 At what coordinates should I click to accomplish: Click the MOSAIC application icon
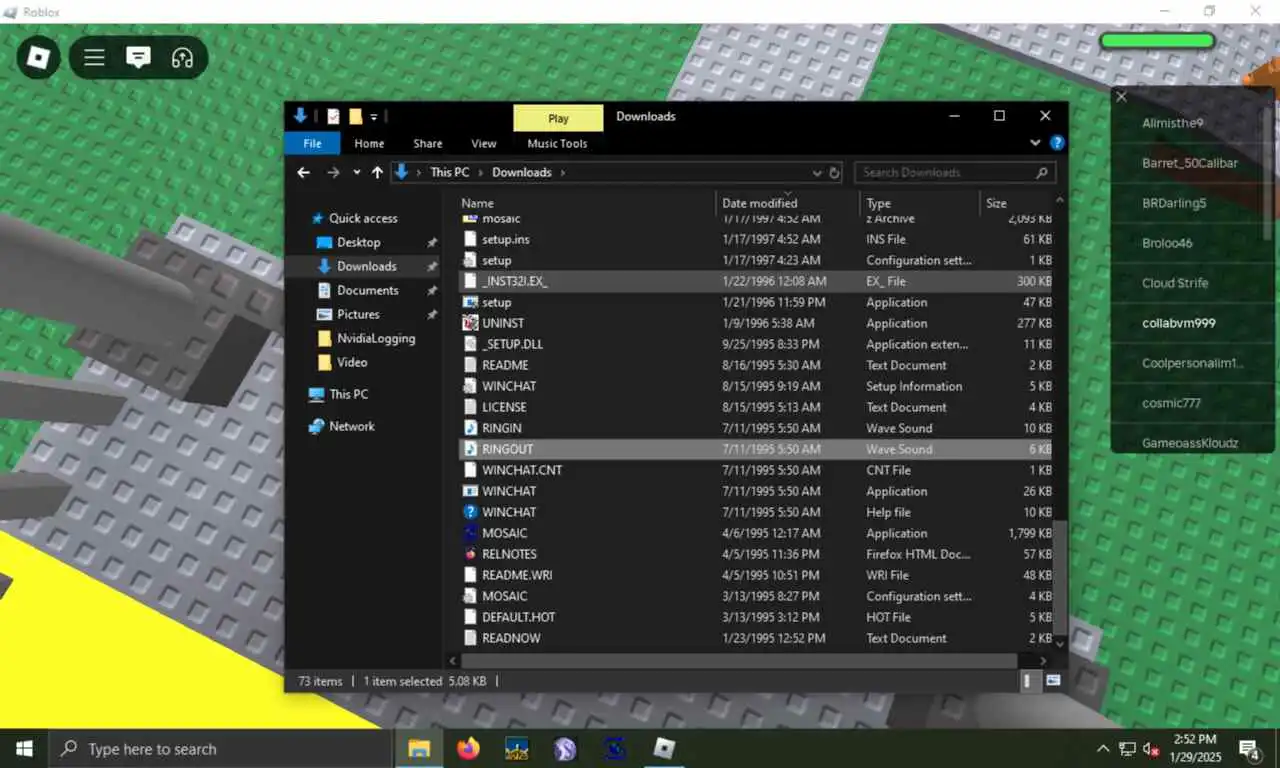[x=471, y=533]
